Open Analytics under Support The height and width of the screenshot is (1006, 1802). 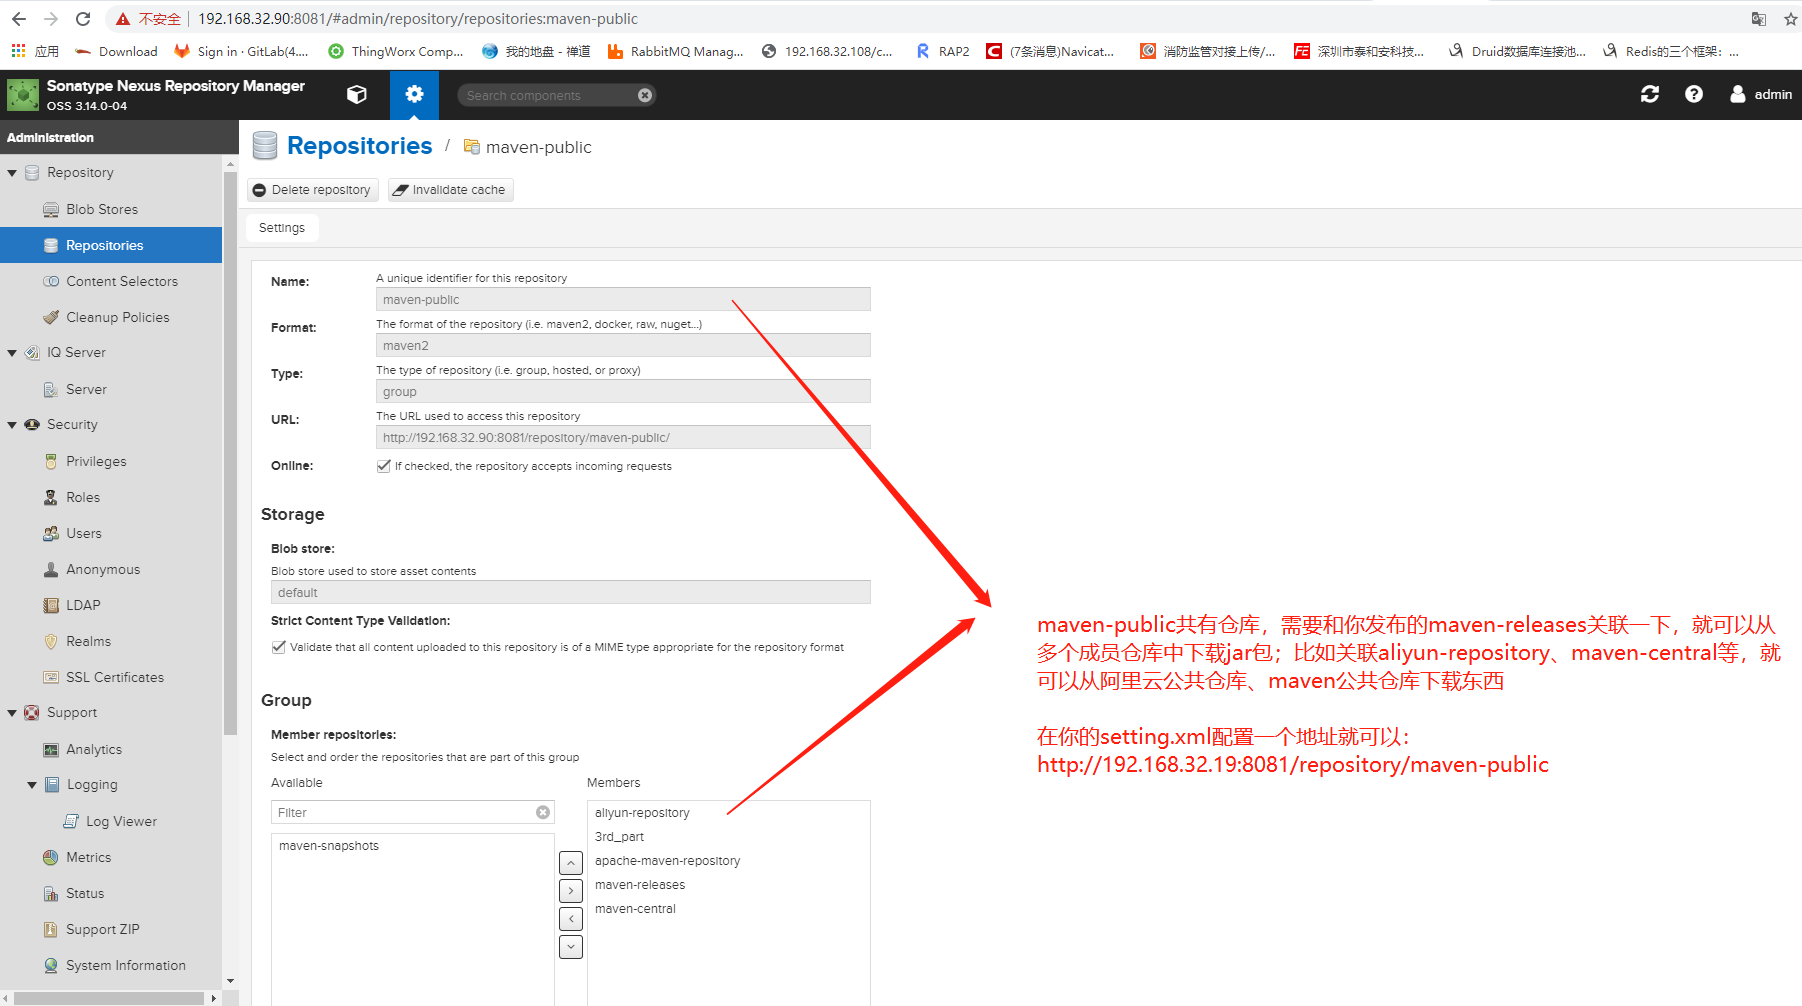93,749
